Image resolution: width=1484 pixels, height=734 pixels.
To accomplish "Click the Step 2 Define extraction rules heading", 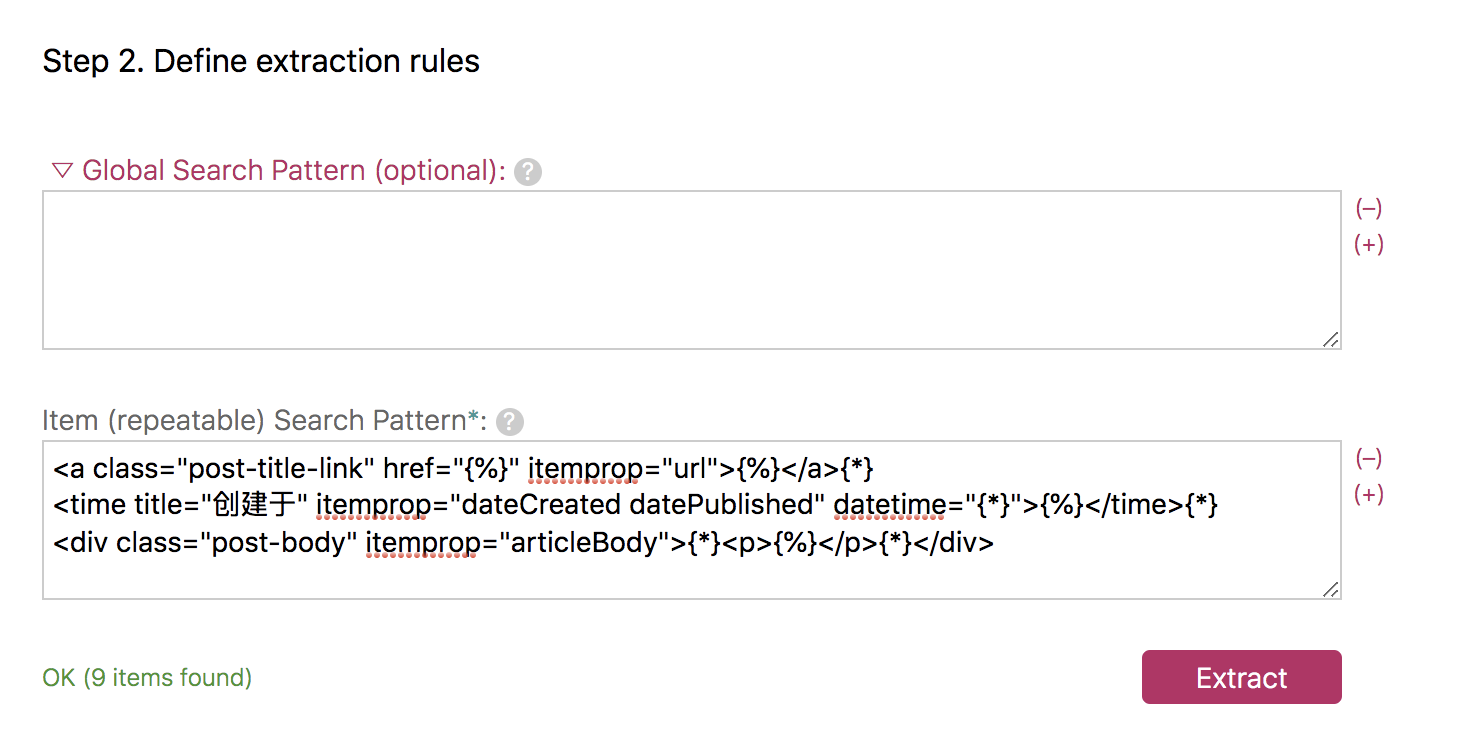I will tap(261, 62).
